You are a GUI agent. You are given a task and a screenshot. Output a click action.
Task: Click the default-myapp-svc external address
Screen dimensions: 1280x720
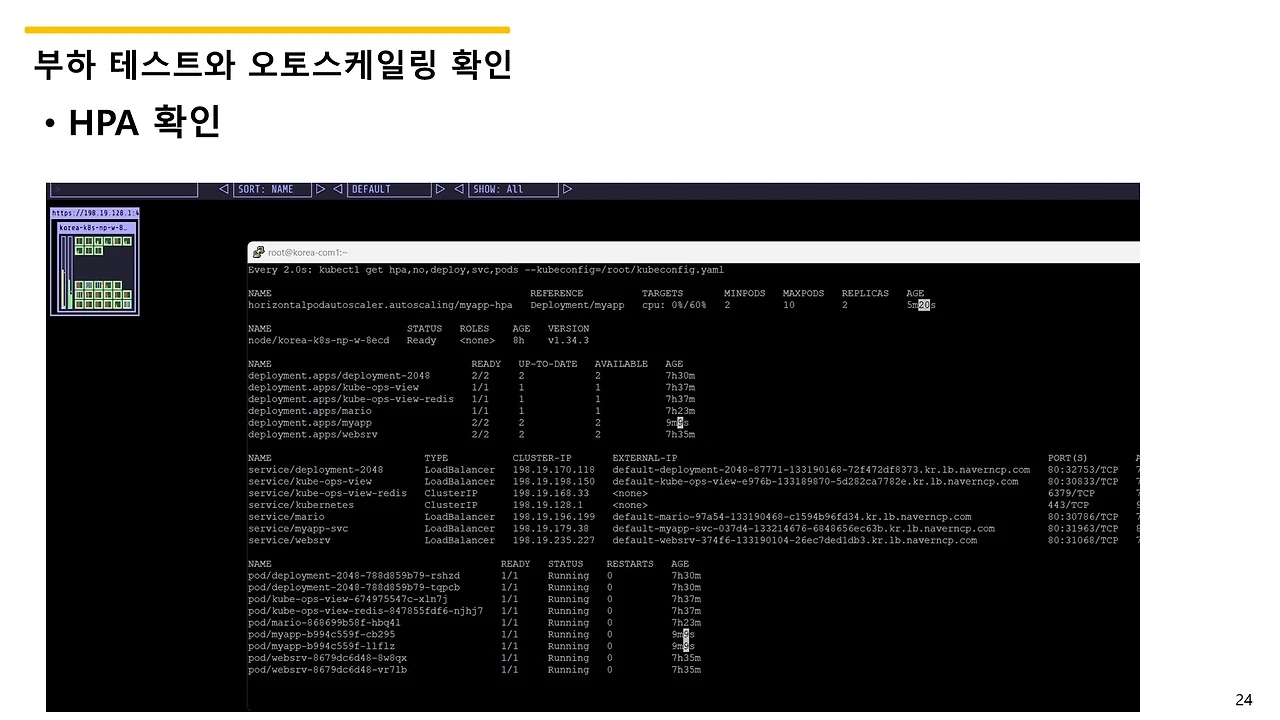coord(804,529)
